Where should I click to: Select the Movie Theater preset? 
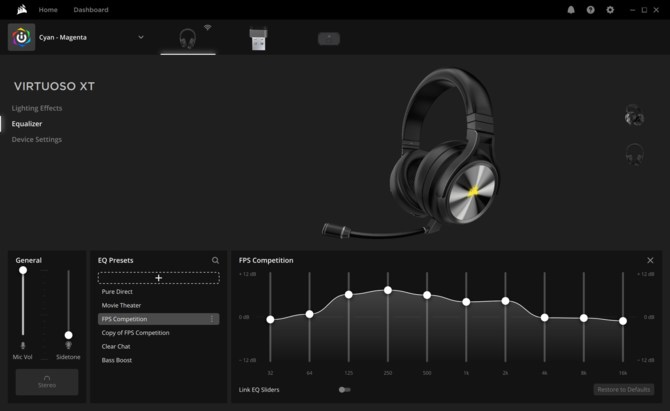coord(159,305)
